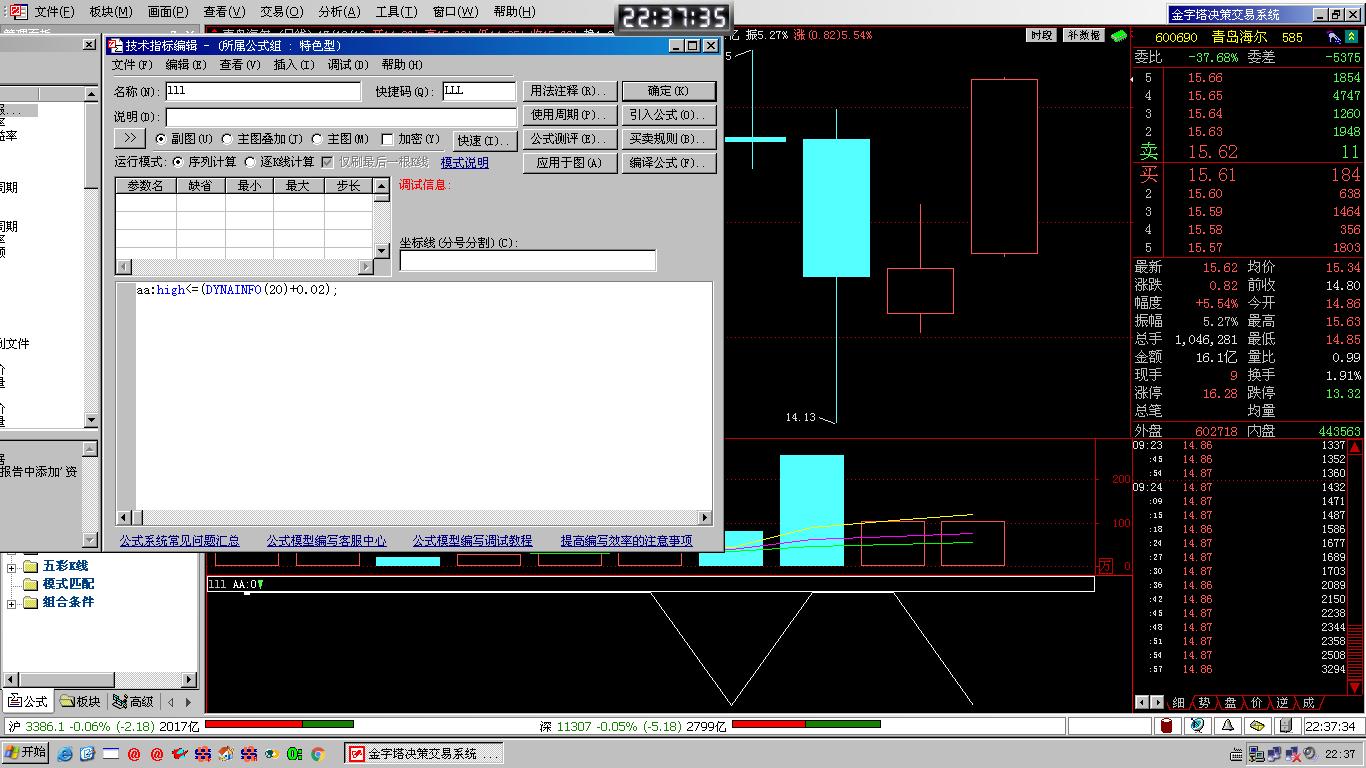The width and height of the screenshot is (1366, 768).
Task: Select the 主图叠加 radio option
Action: 227,139
